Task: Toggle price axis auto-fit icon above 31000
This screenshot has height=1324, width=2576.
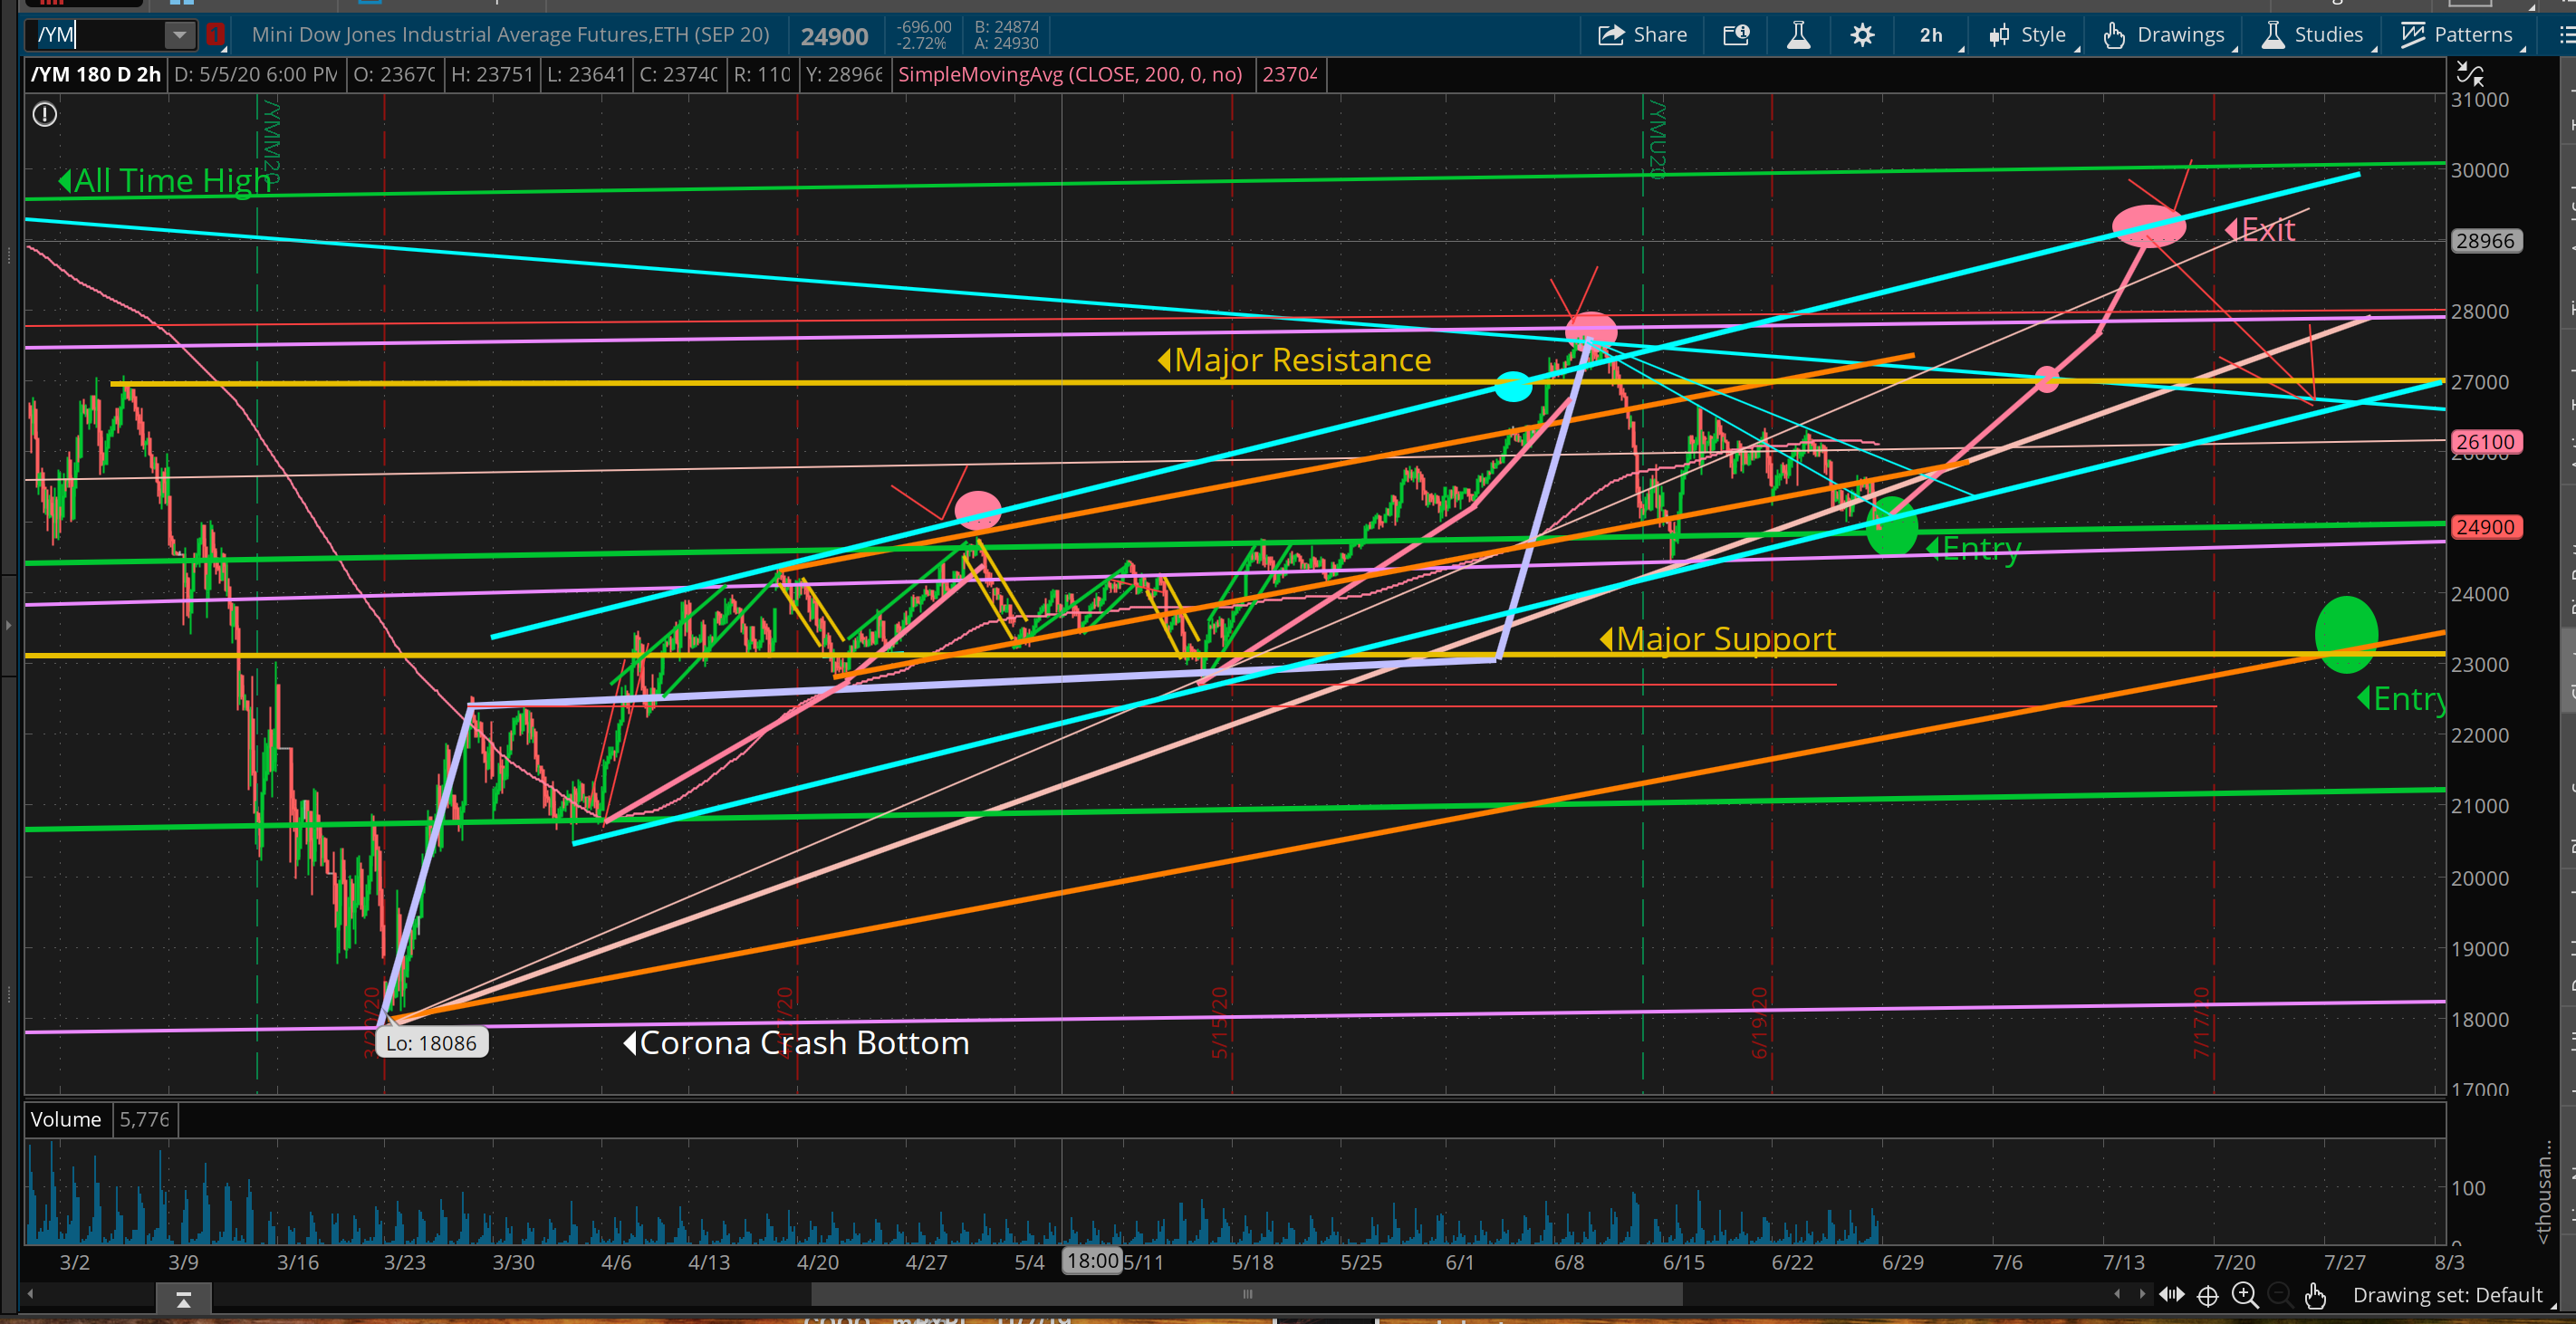Action: (x=2470, y=73)
